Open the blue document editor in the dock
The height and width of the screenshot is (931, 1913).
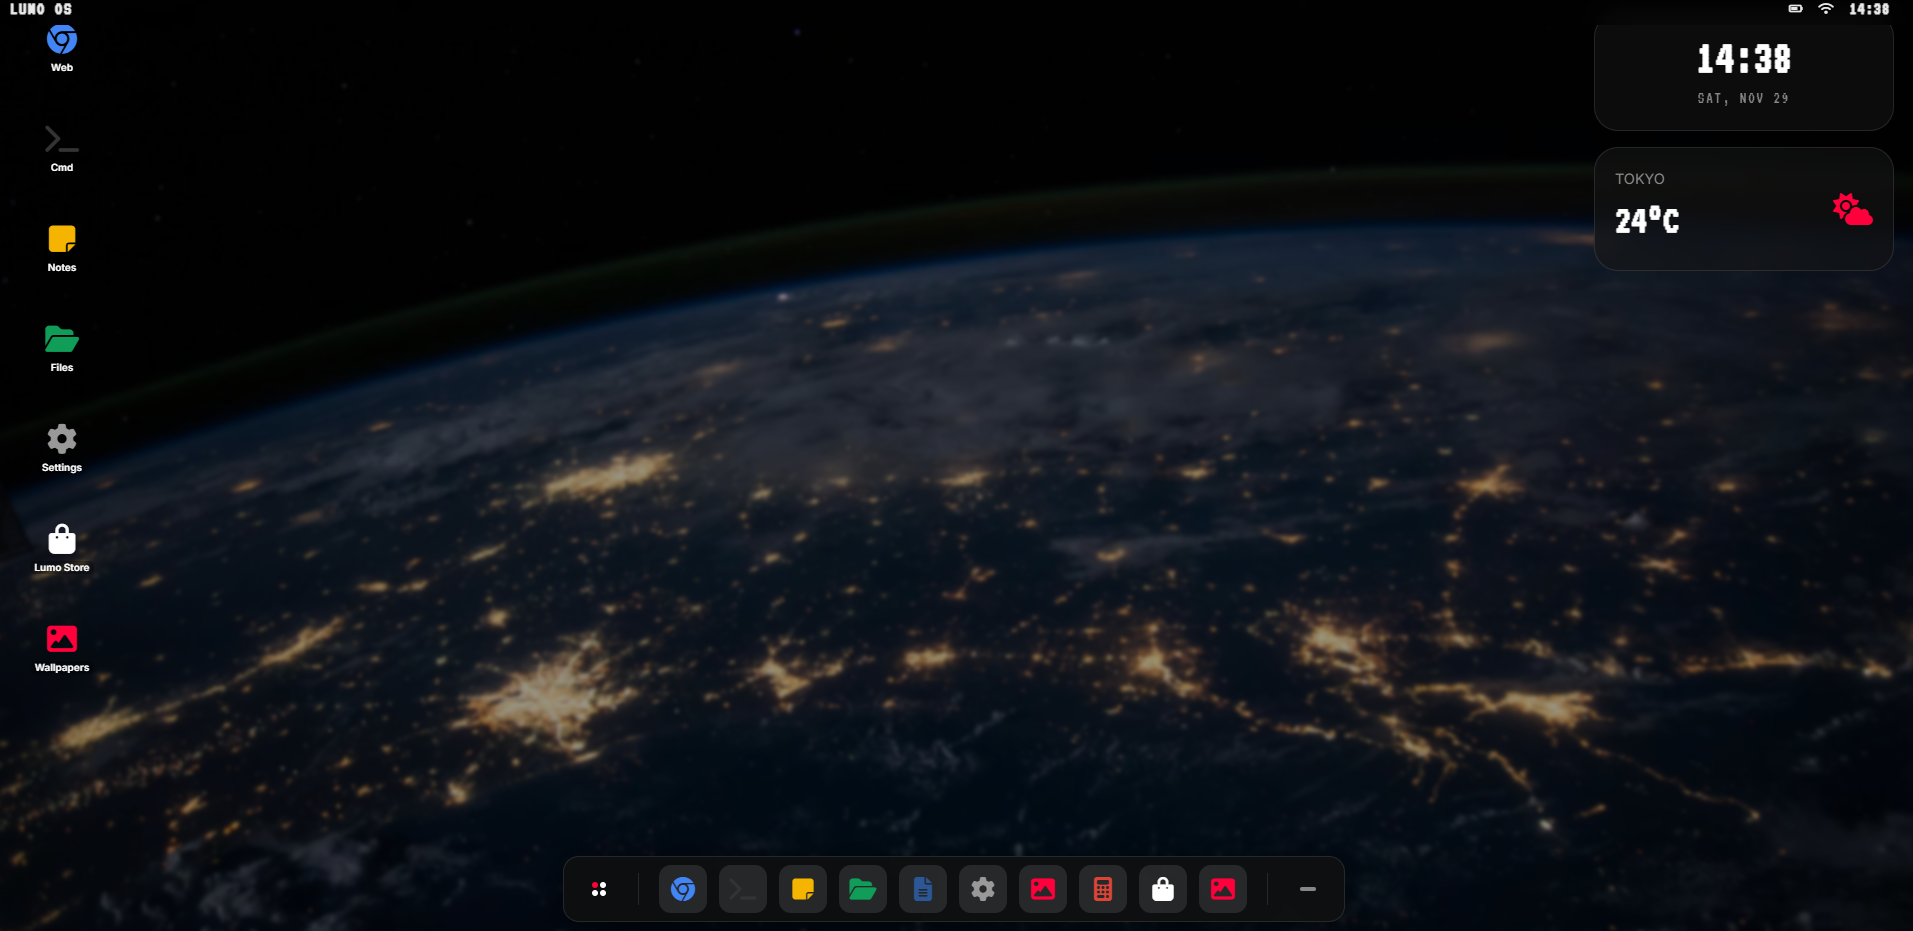click(x=922, y=888)
